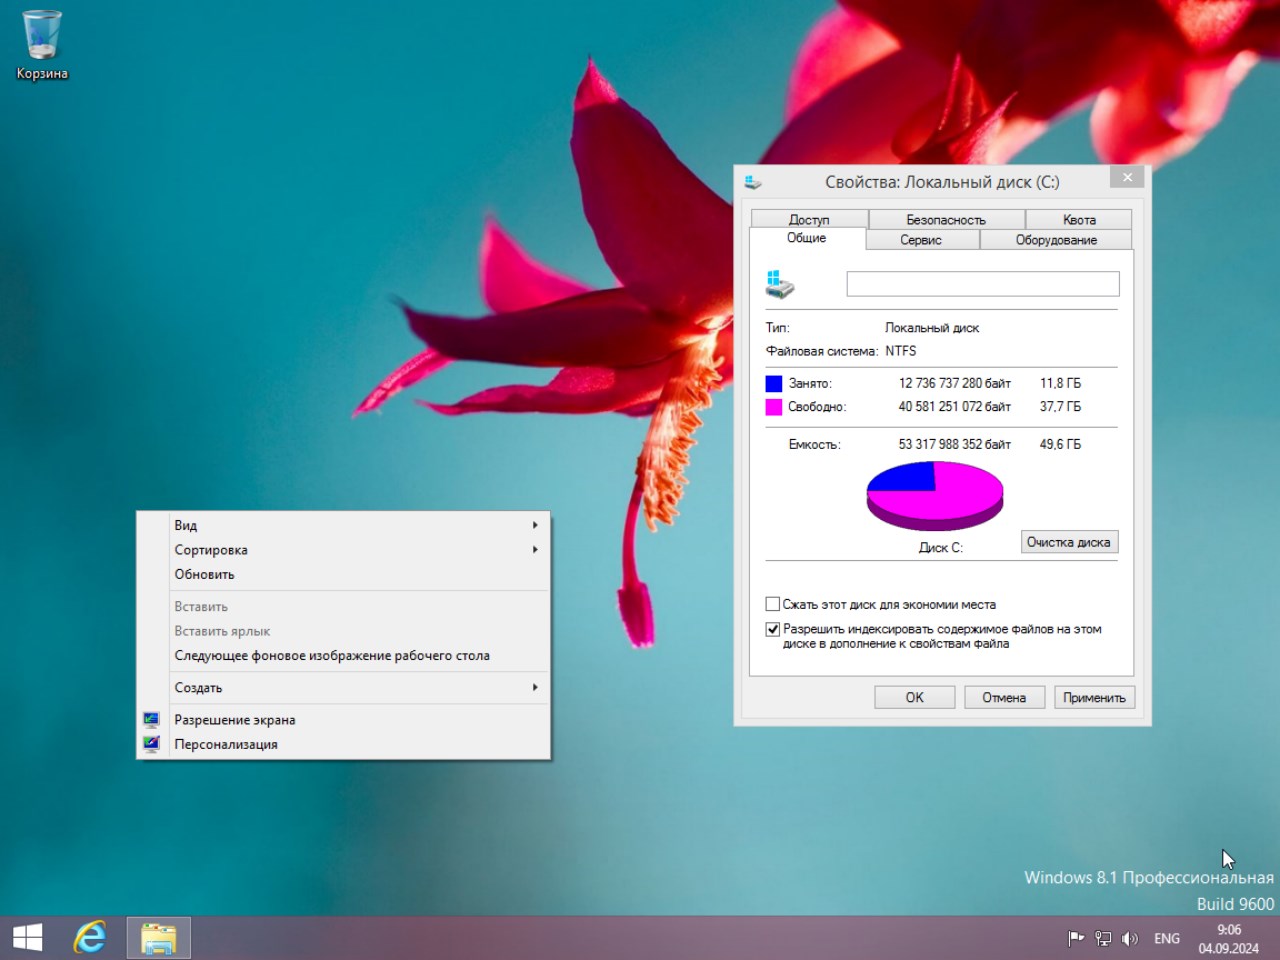Screen dimensions: 1280x960
Task: Open the Квота tab
Action: coord(1079,219)
